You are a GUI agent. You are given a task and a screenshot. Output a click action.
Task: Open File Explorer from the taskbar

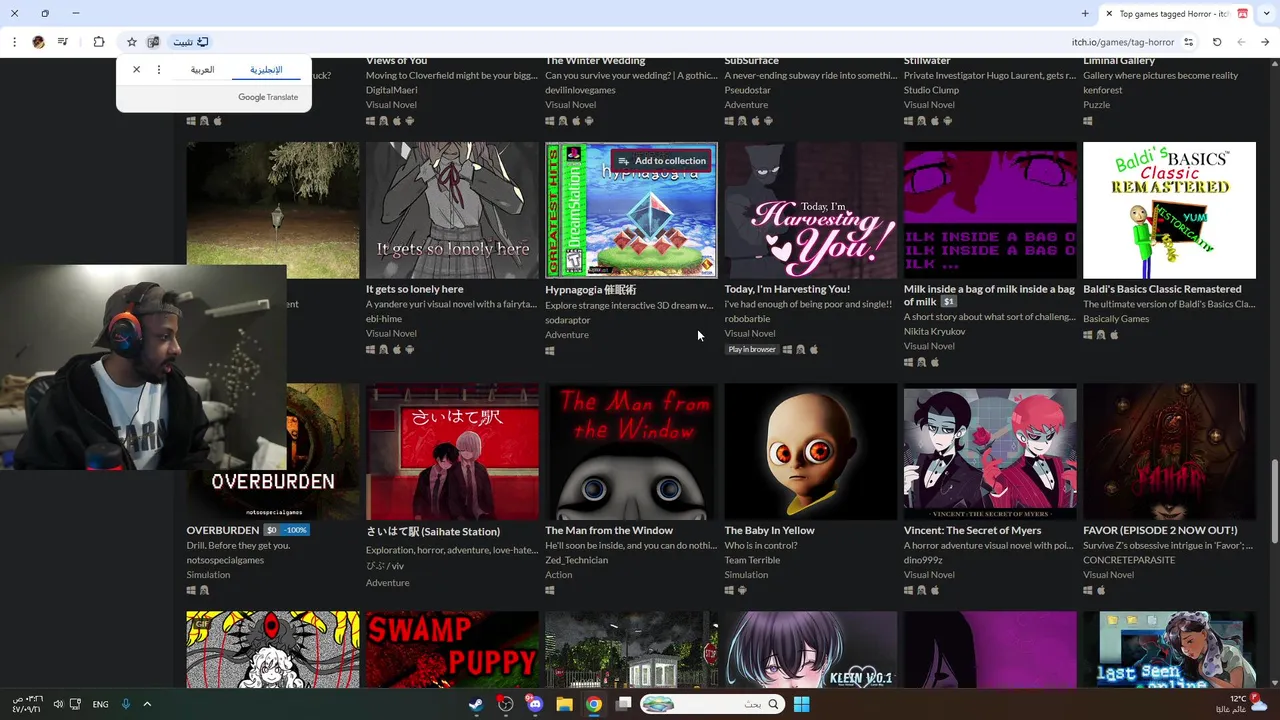tap(564, 704)
